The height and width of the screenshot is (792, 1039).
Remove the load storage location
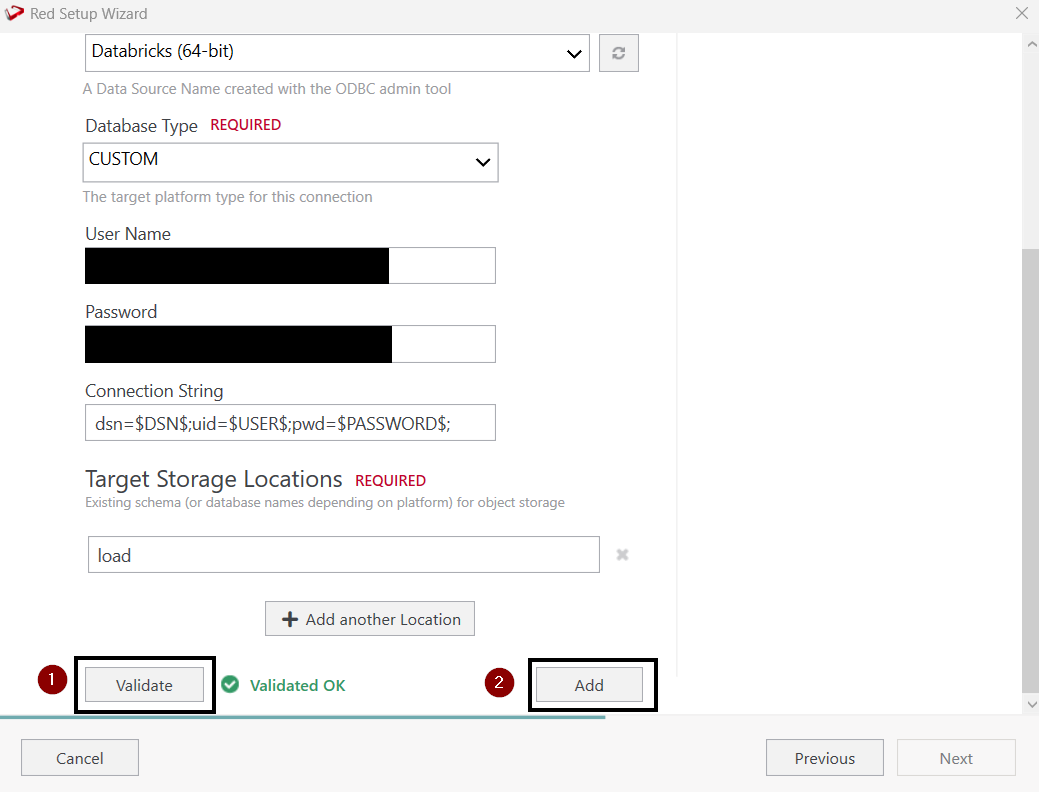click(x=622, y=555)
